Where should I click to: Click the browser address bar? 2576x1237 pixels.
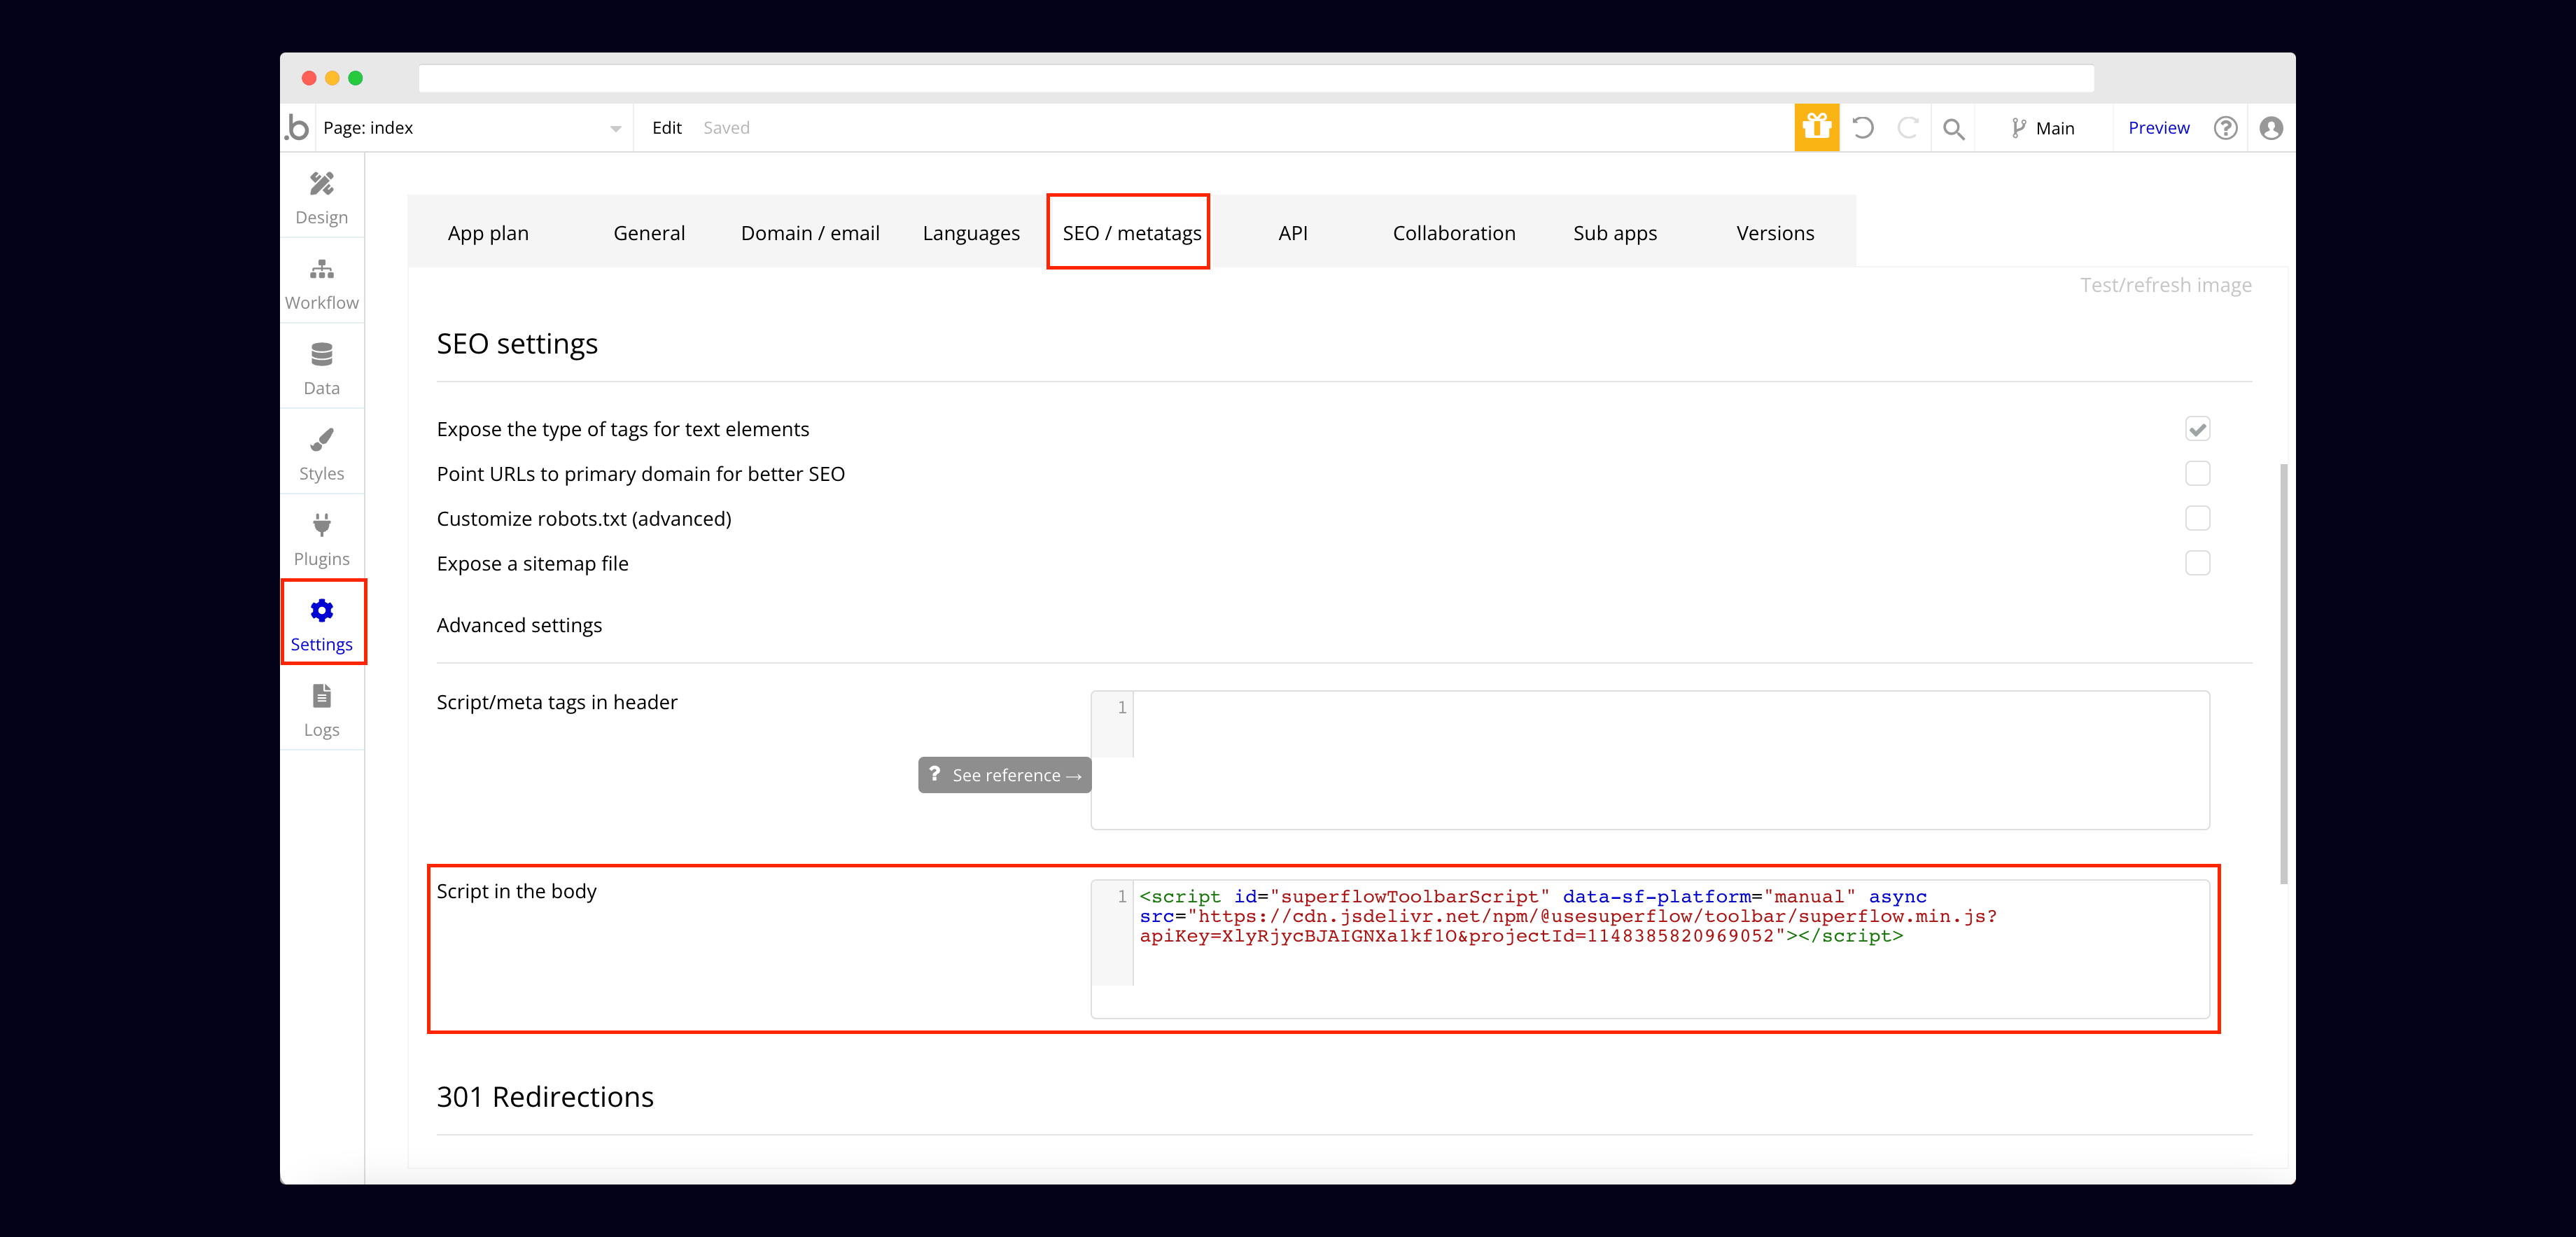click(x=1256, y=78)
